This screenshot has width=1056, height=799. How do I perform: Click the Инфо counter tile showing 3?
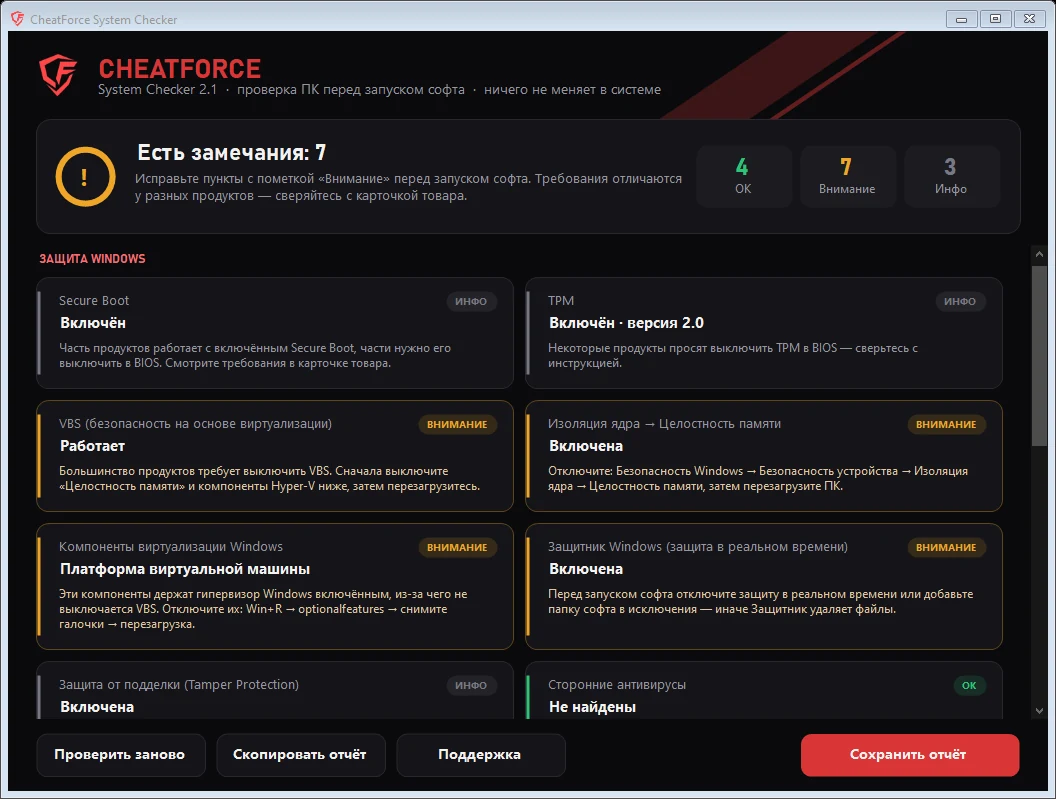tap(951, 177)
